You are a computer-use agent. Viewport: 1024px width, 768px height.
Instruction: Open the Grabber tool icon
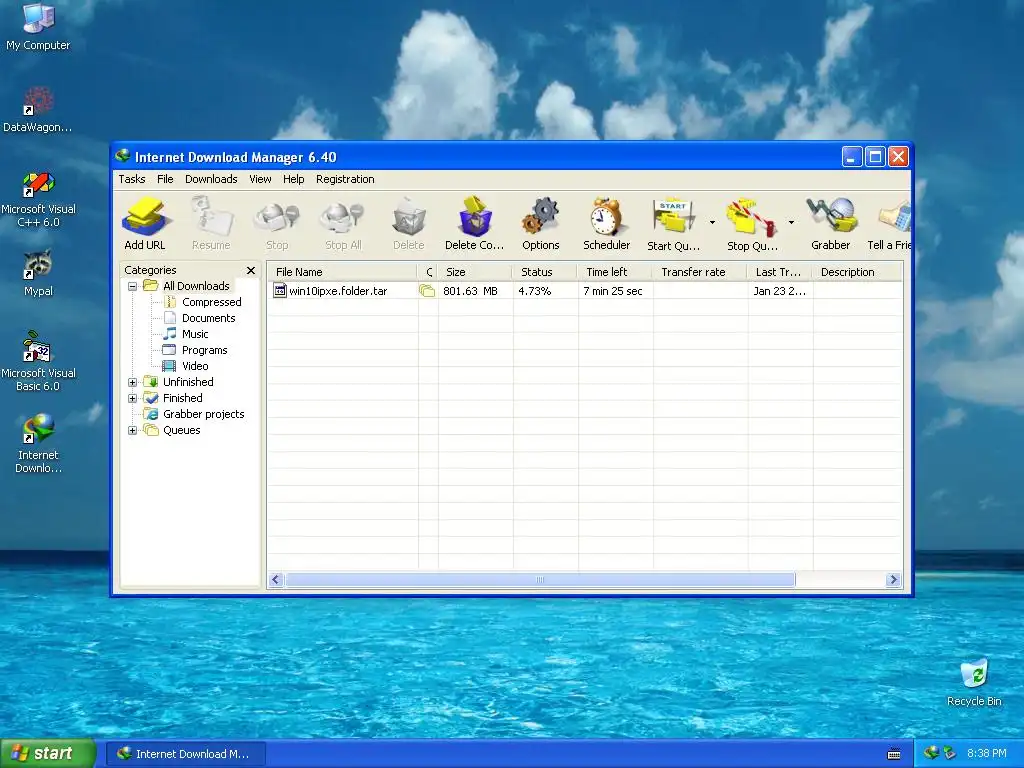point(831,223)
